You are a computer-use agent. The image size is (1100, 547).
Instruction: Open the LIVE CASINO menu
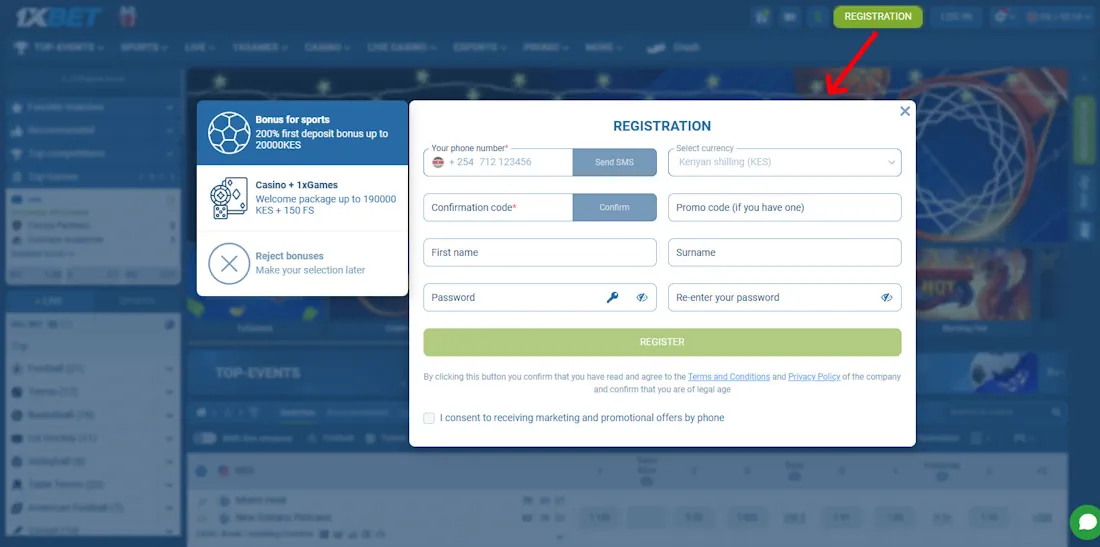pos(402,48)
